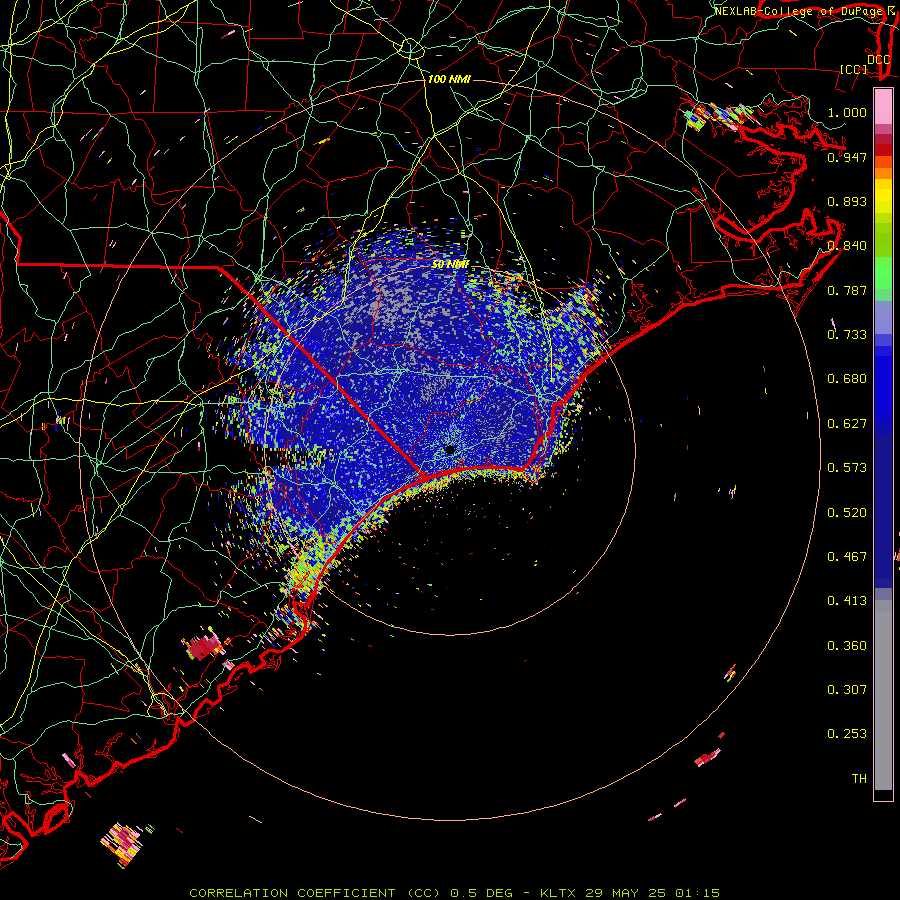
Task: Pick the light periwinkle color bar segment
Action: coord(883,317)
